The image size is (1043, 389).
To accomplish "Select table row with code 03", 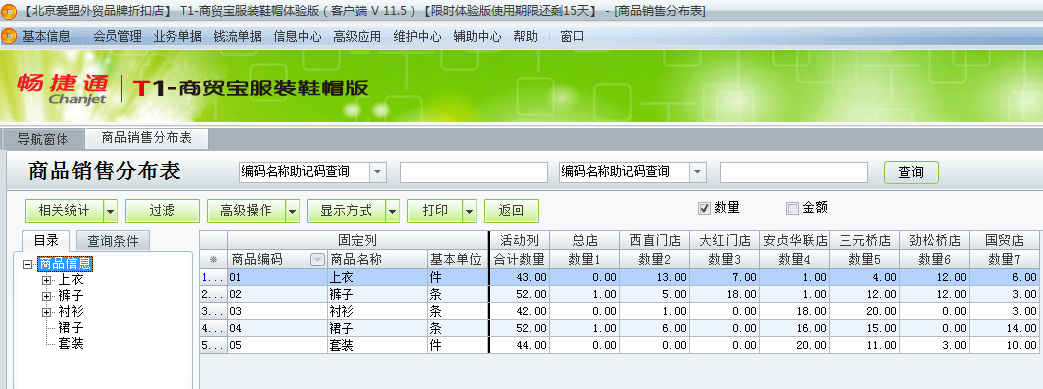I will click(x=619, y=311).
